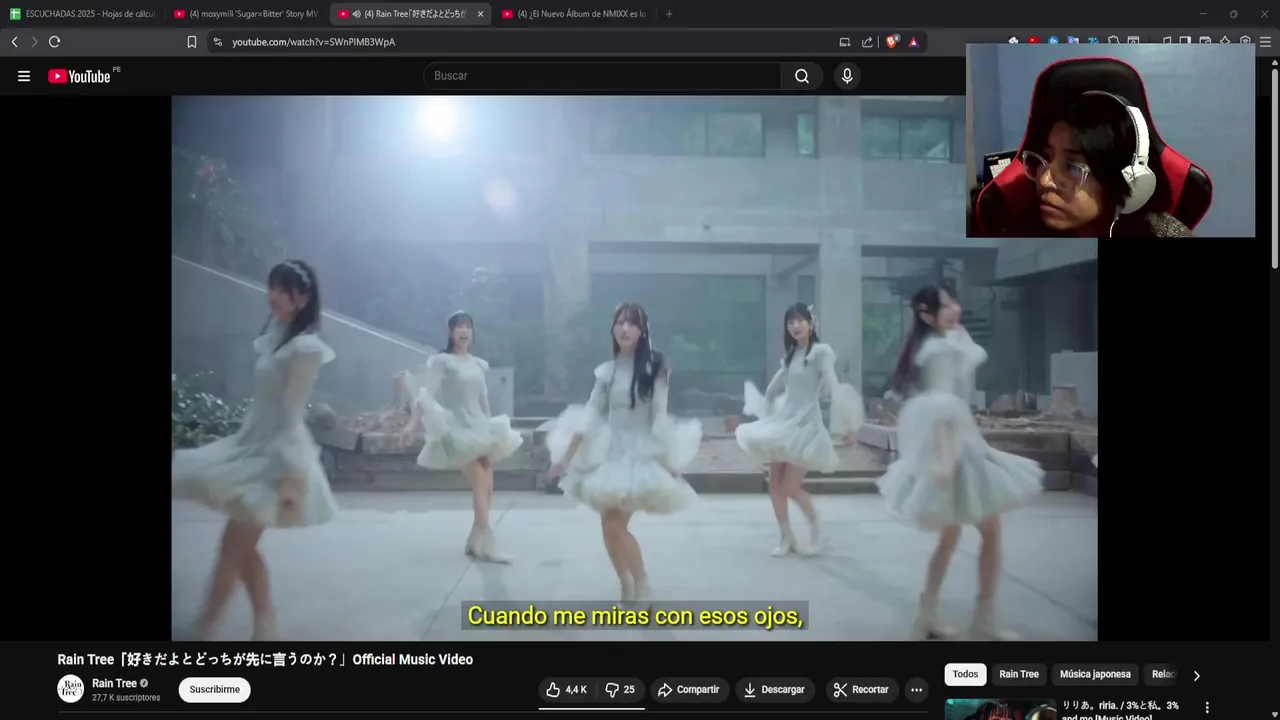Start voice search with microphone icon
Screen dimensions: 1280x720
(x=847, y=76)
